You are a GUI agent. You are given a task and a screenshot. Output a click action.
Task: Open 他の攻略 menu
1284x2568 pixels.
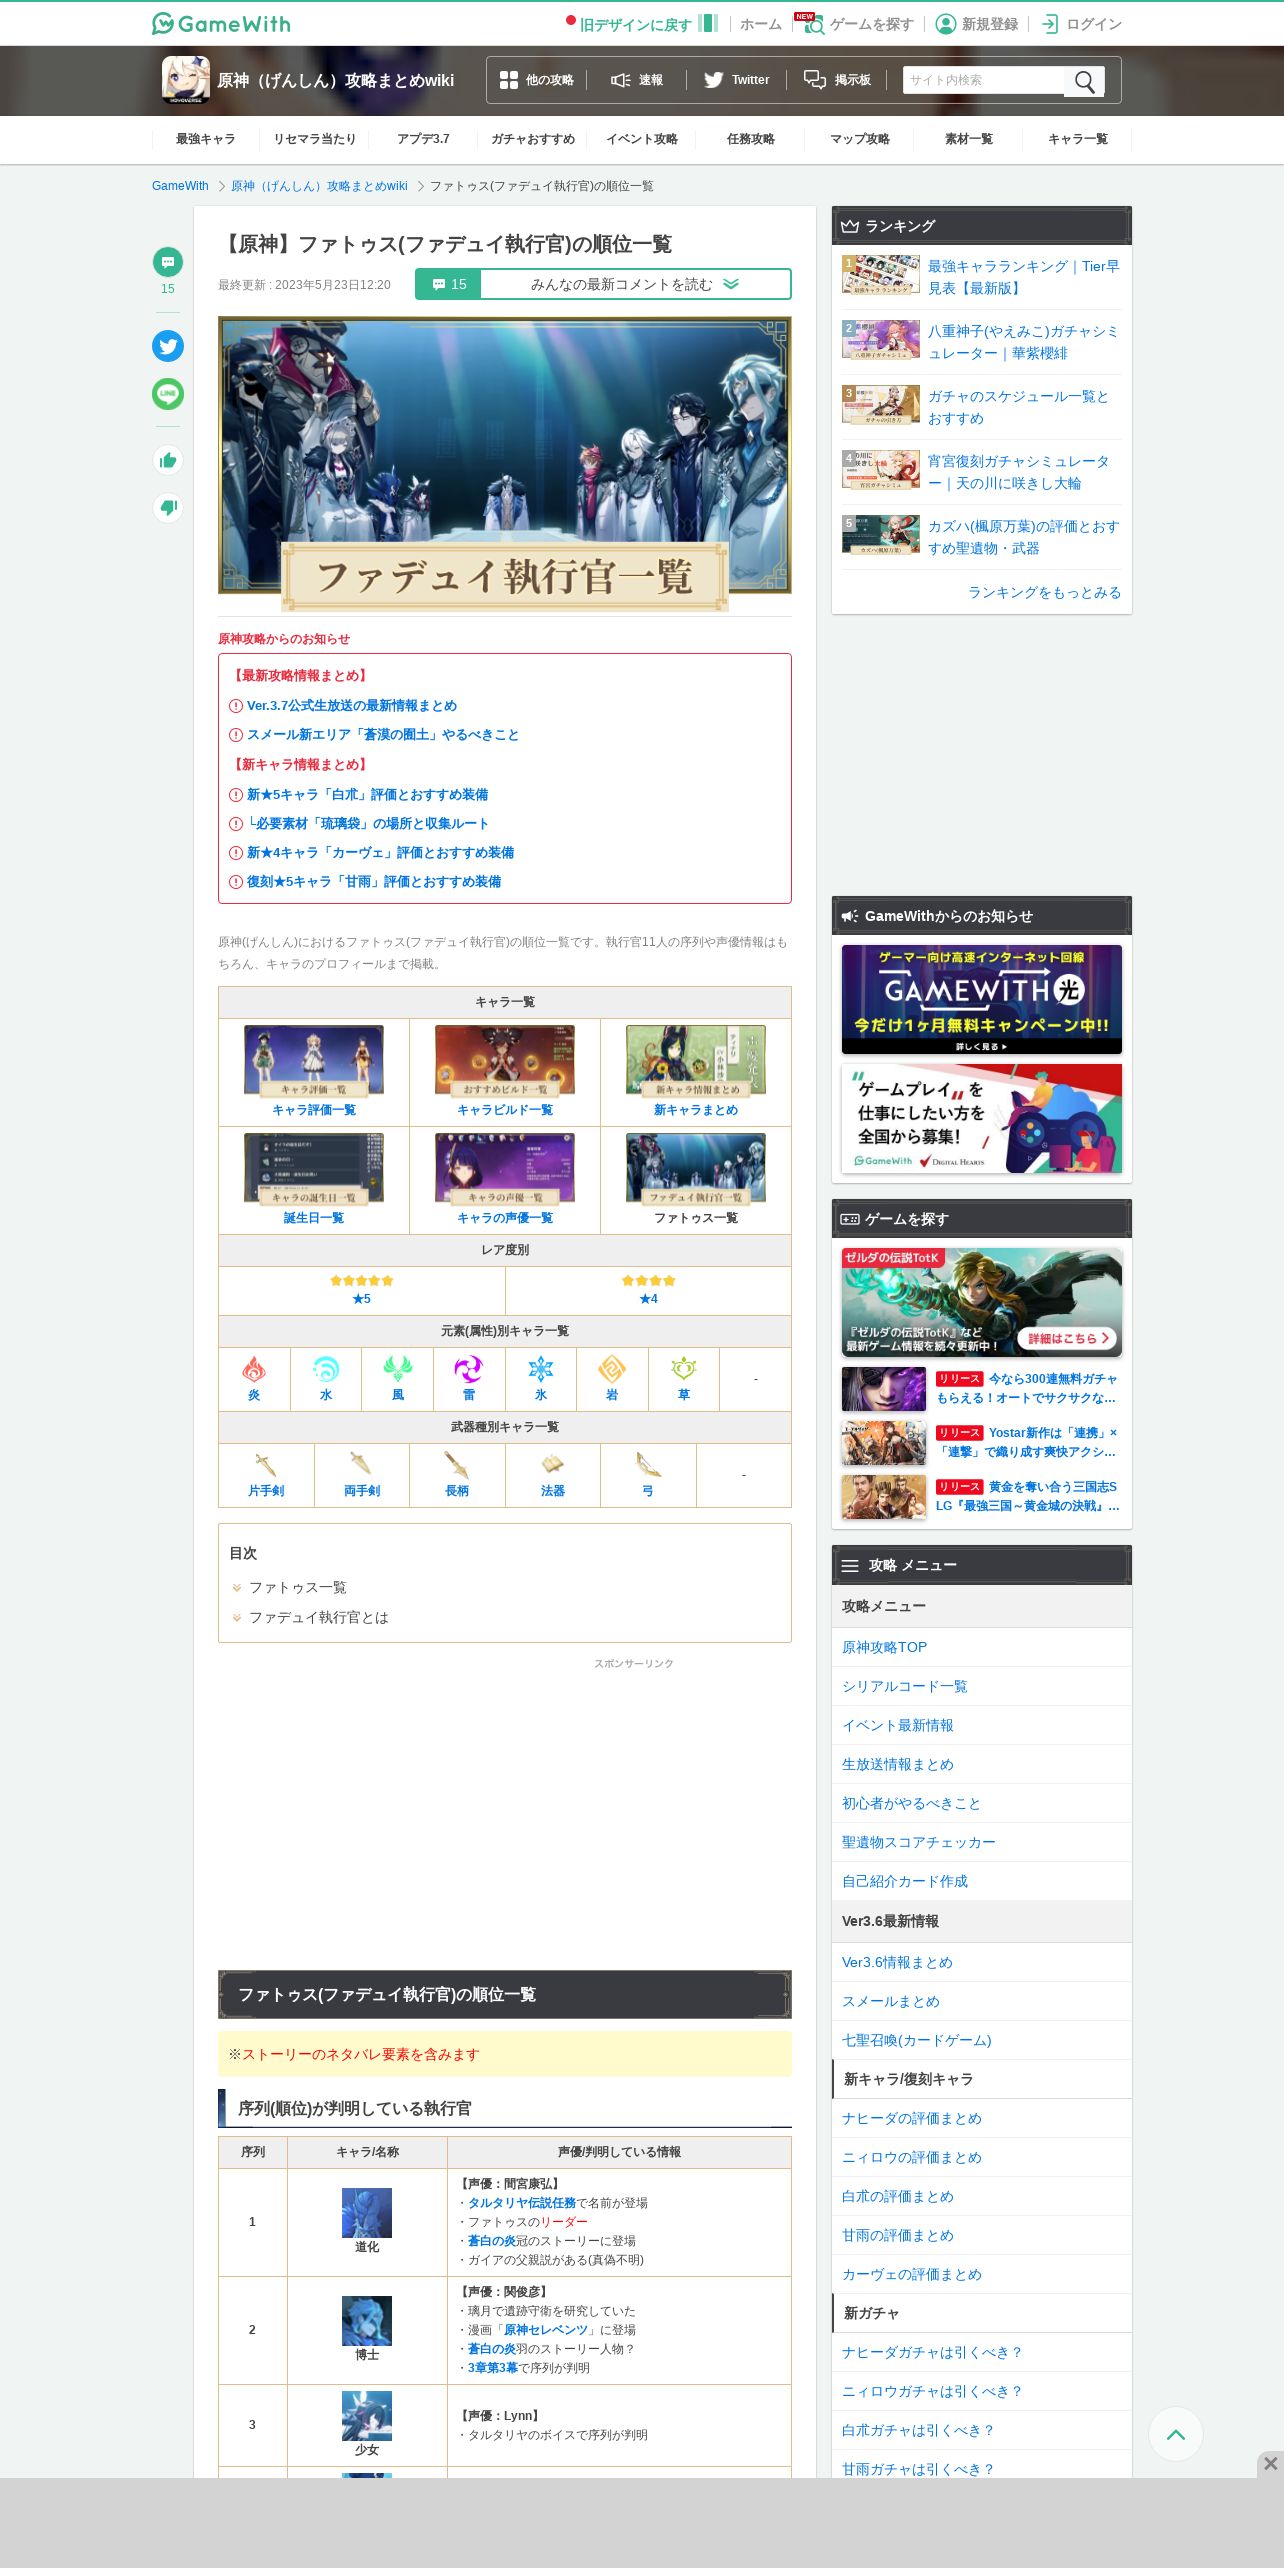click(537, 80)
